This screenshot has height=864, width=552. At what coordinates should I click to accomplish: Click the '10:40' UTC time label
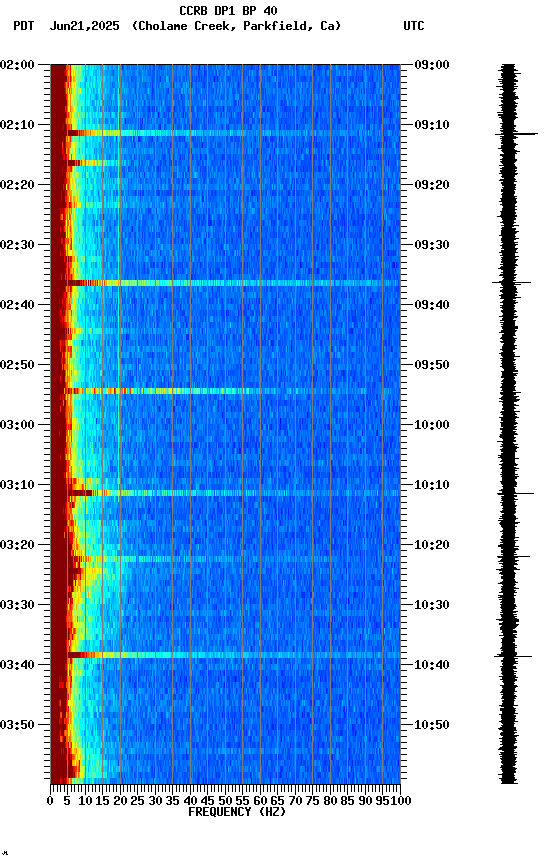point(432,665)
